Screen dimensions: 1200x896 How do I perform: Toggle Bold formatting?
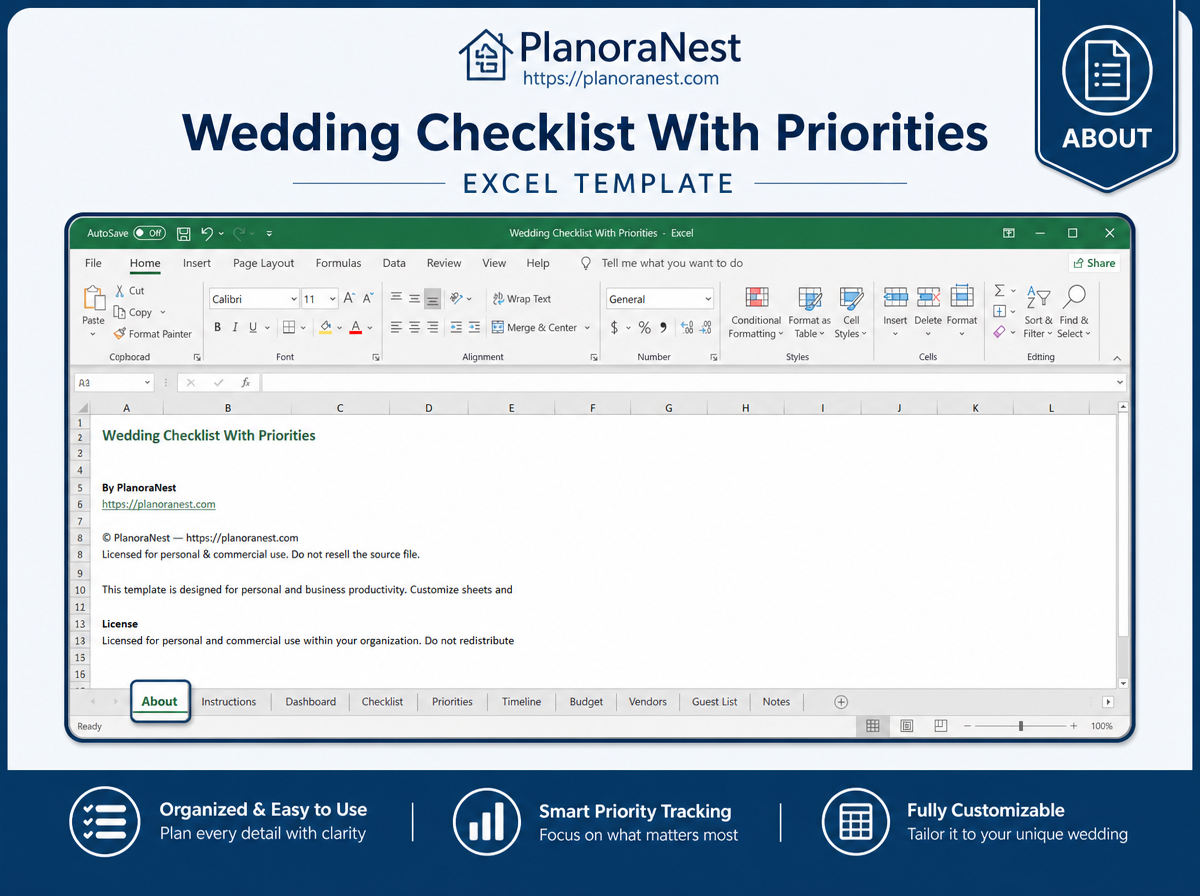(x=217, y=327)
